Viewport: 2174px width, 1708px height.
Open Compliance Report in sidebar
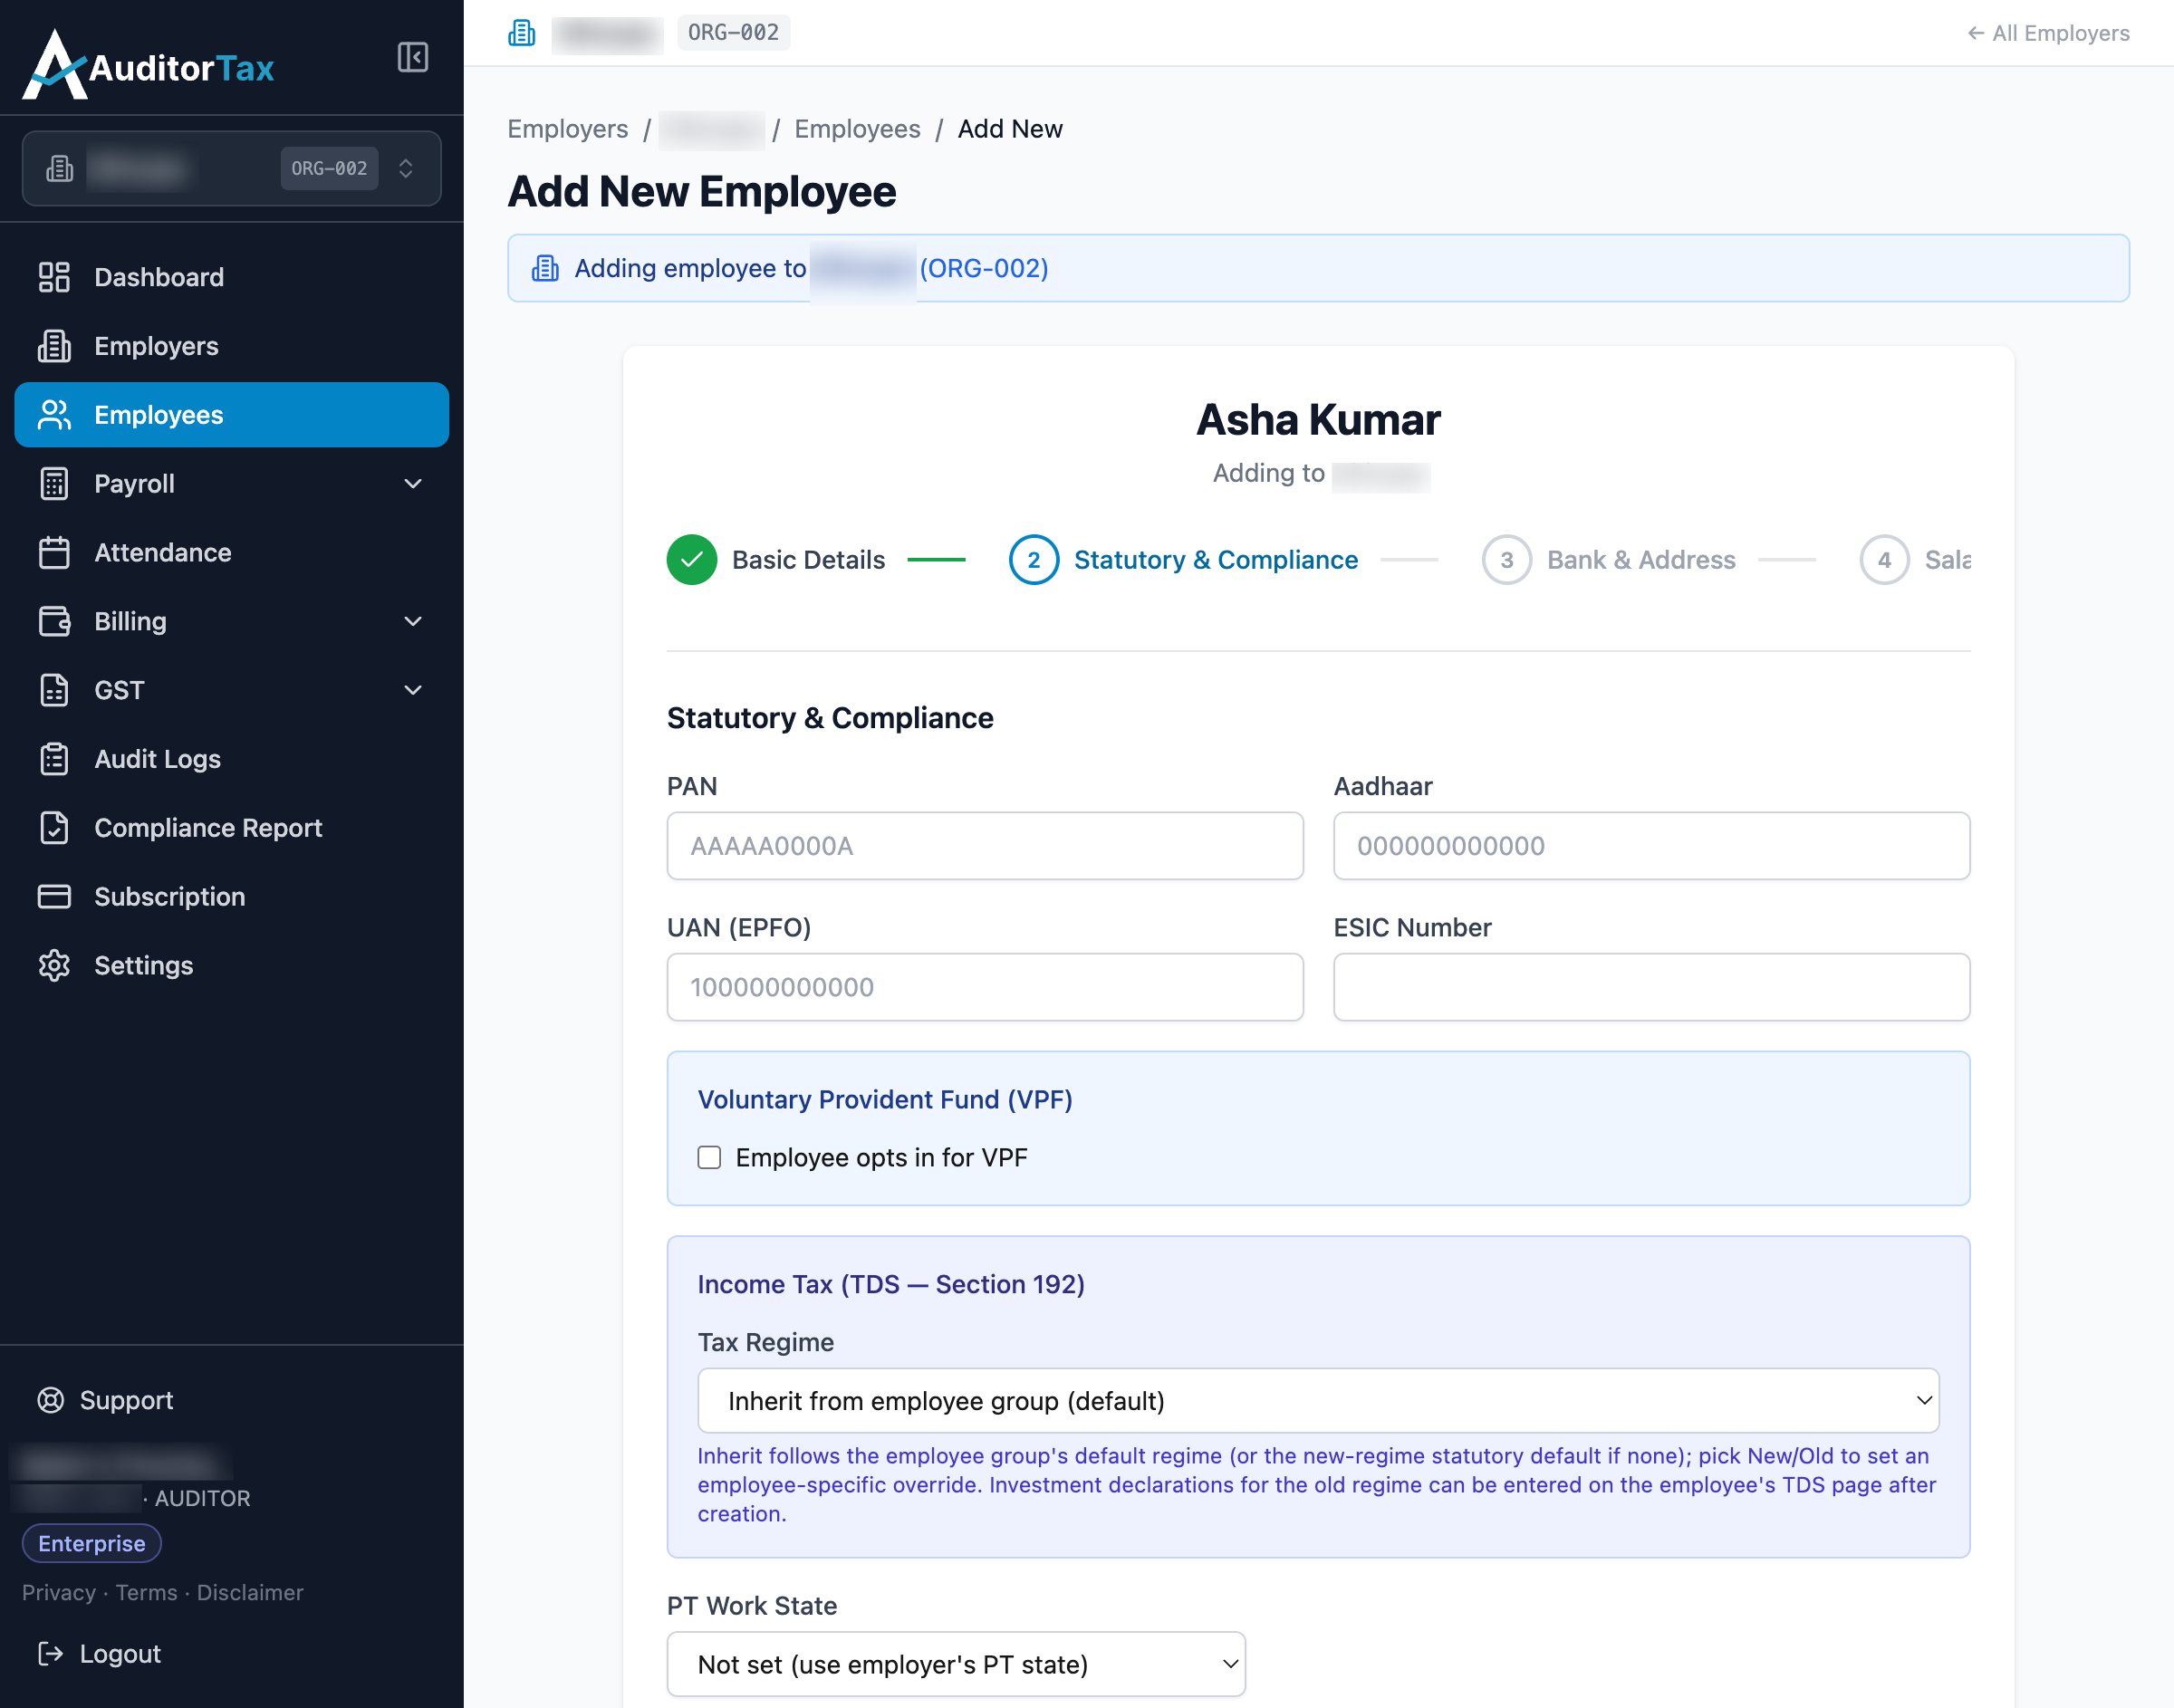(x=231, y=828)
